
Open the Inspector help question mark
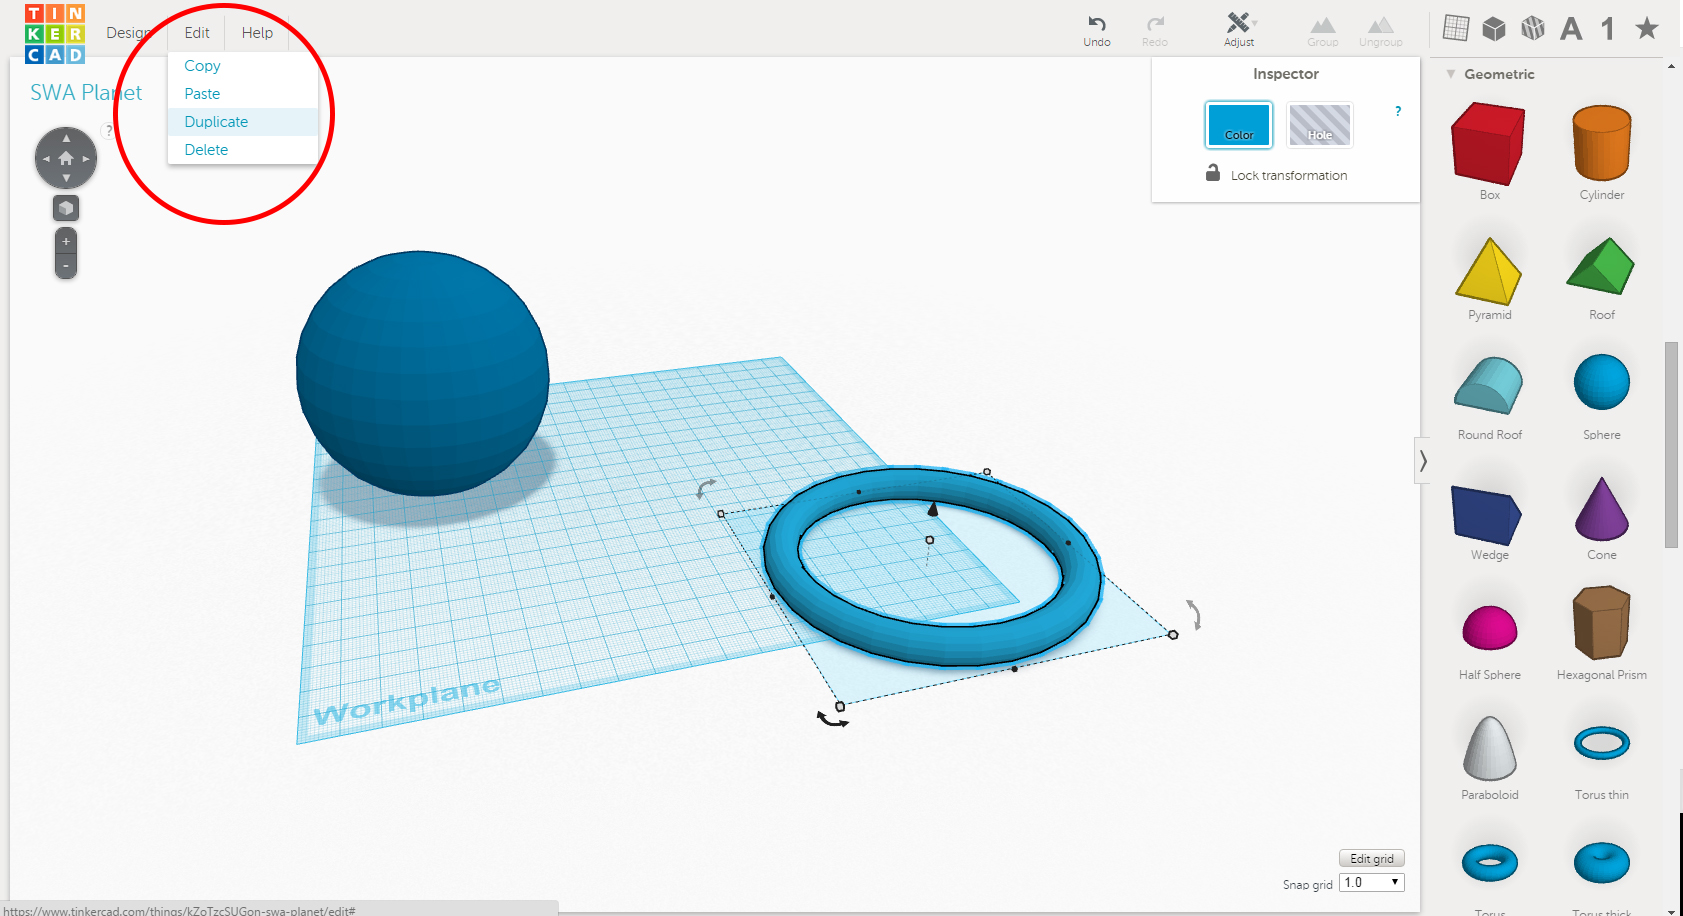point(1398,111)
